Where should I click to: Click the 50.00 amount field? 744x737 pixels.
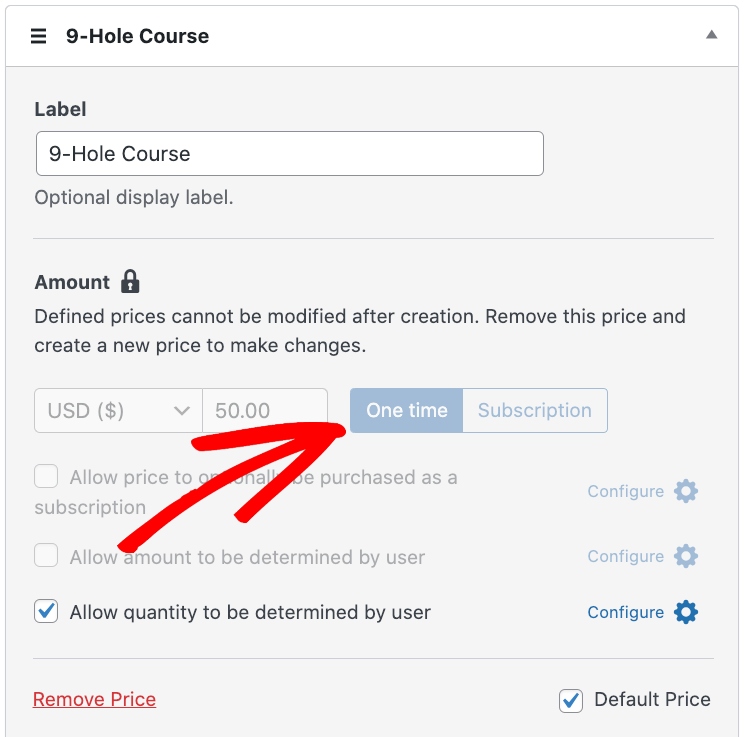tap(265, 411)
